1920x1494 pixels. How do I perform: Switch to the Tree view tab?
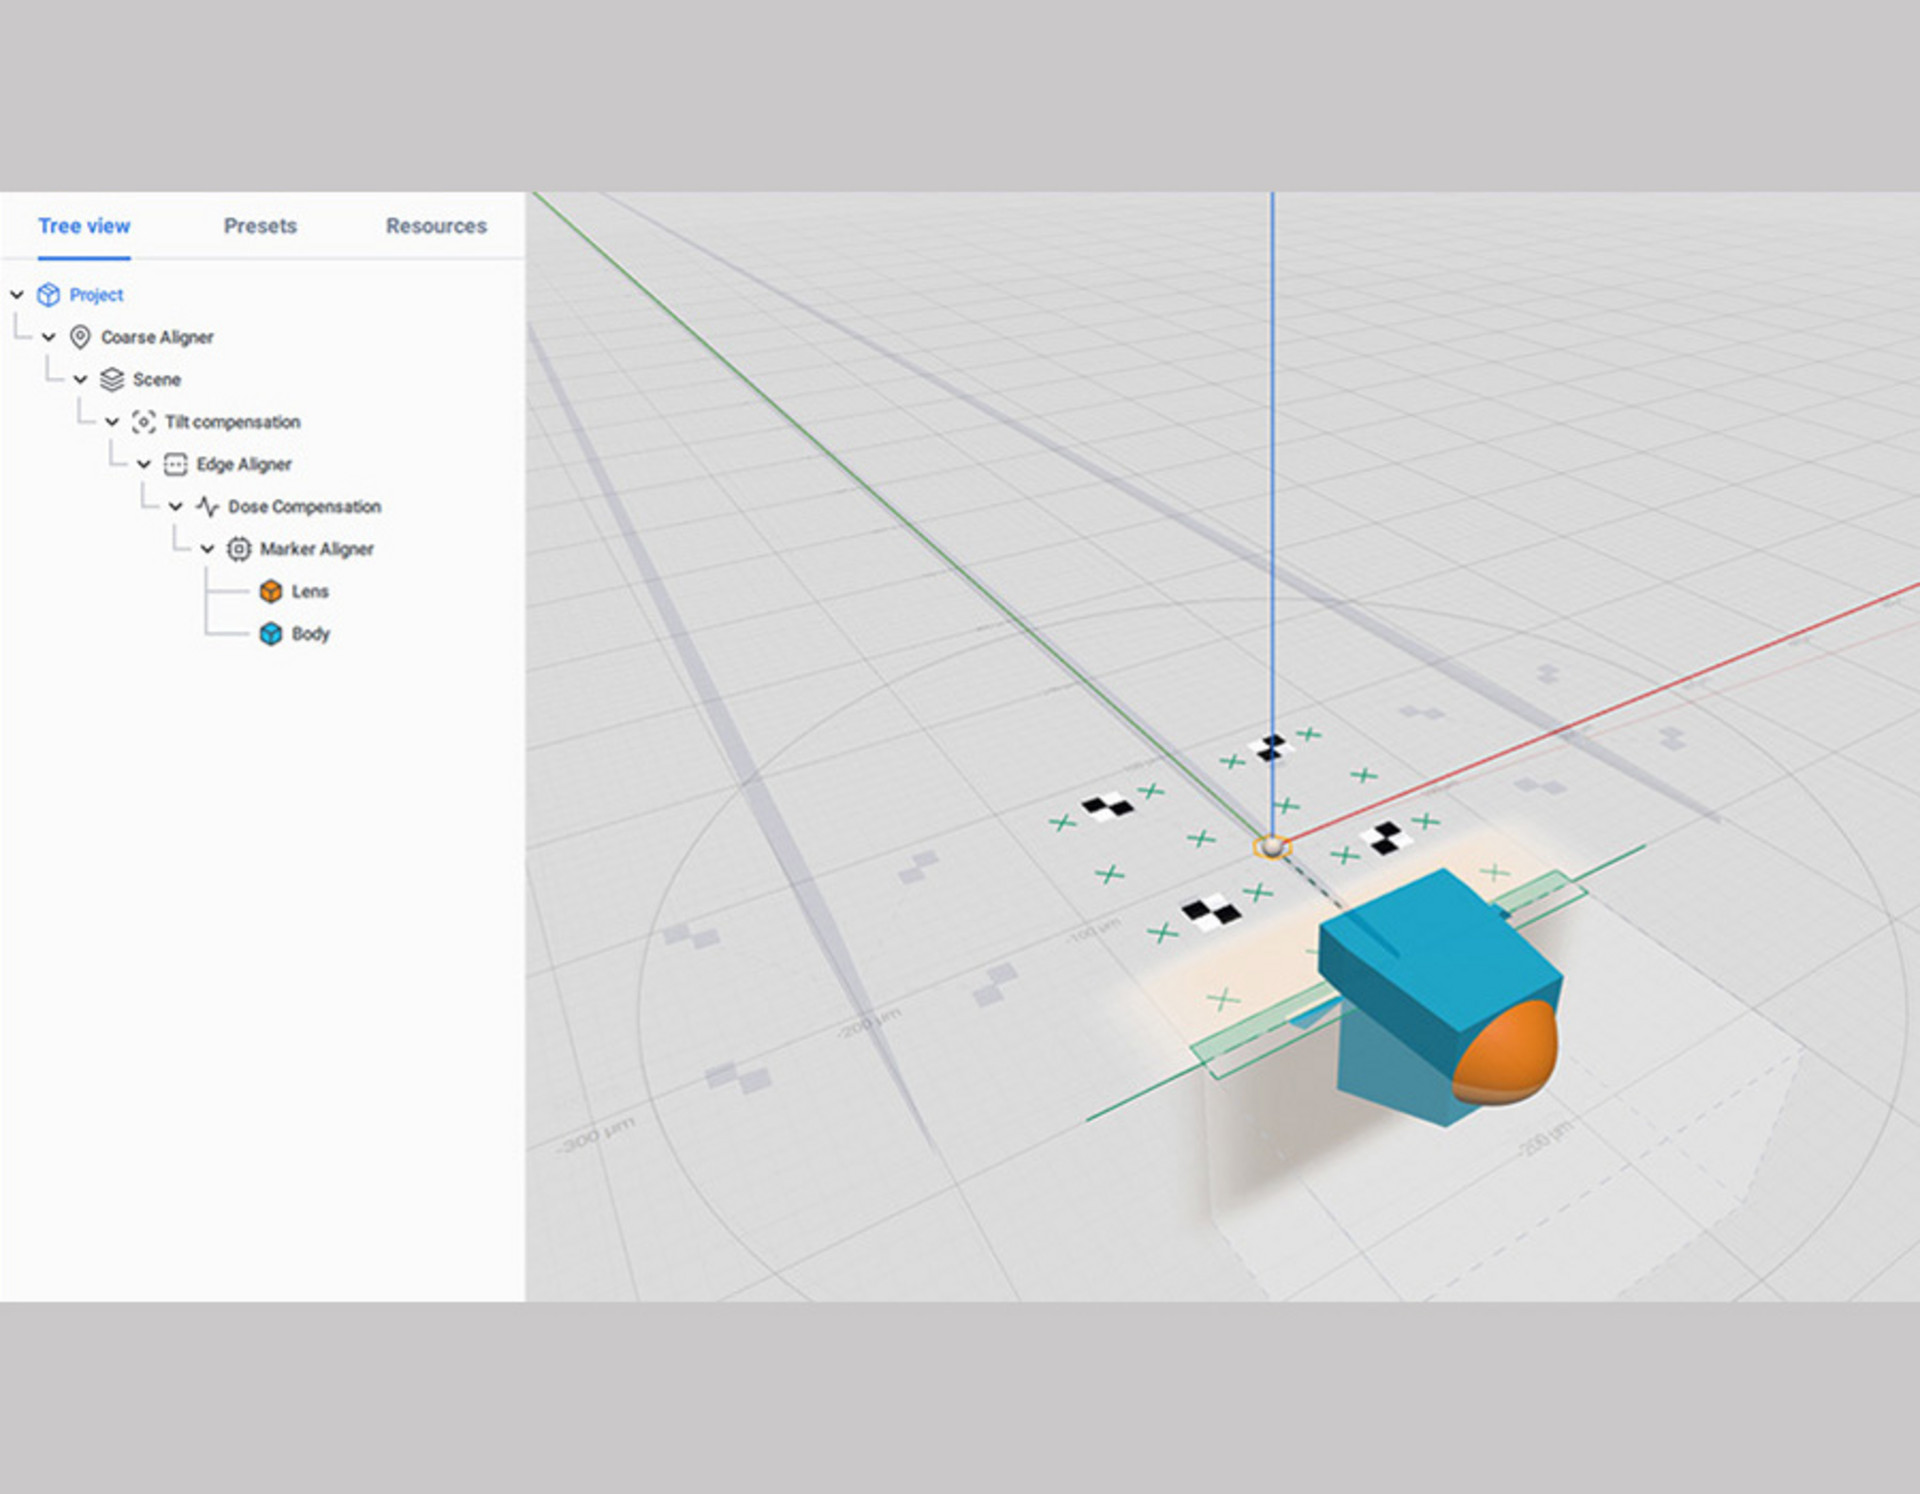84,226
